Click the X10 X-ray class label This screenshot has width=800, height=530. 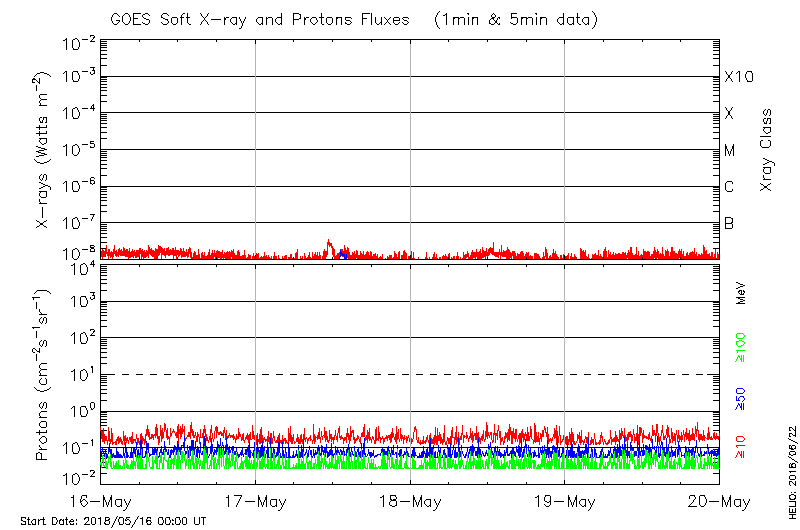[738, 78]
